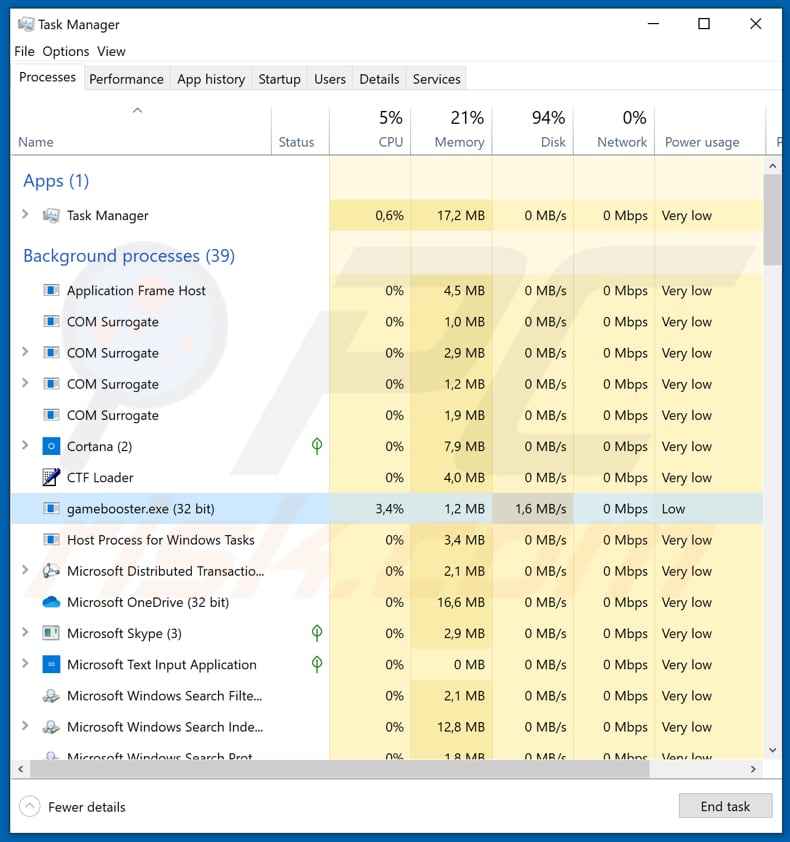Expand Microsoft Text Input Application row
This screenshot has width=790, height=842.
click(x=25, y=663)
